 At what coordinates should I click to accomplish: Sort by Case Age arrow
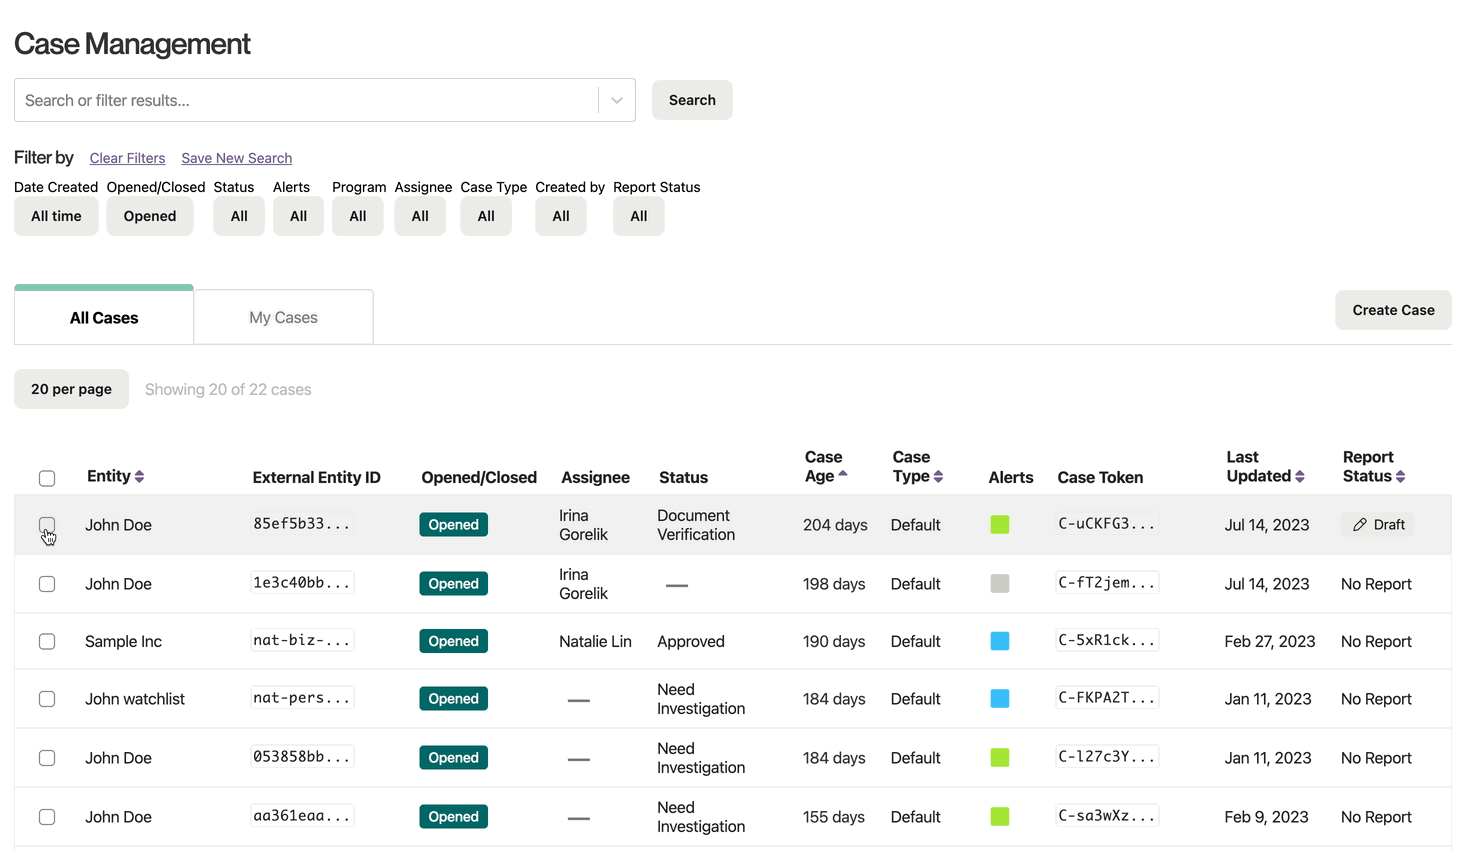coord(843,474)
